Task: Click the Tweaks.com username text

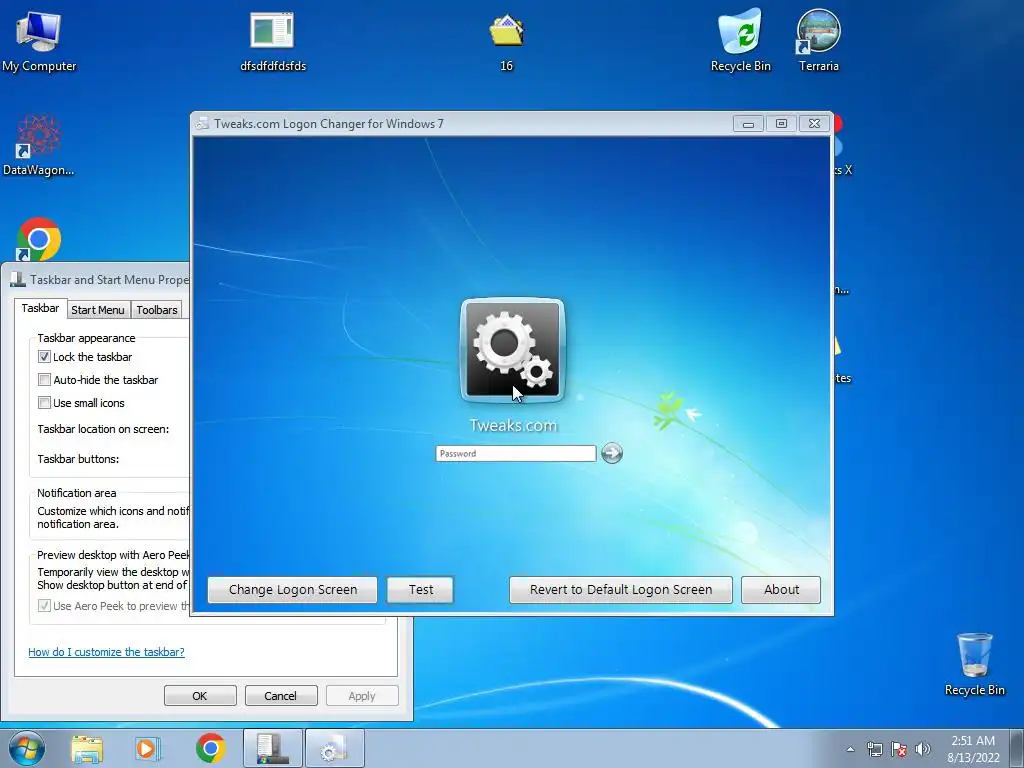Action: click(513, 425)
